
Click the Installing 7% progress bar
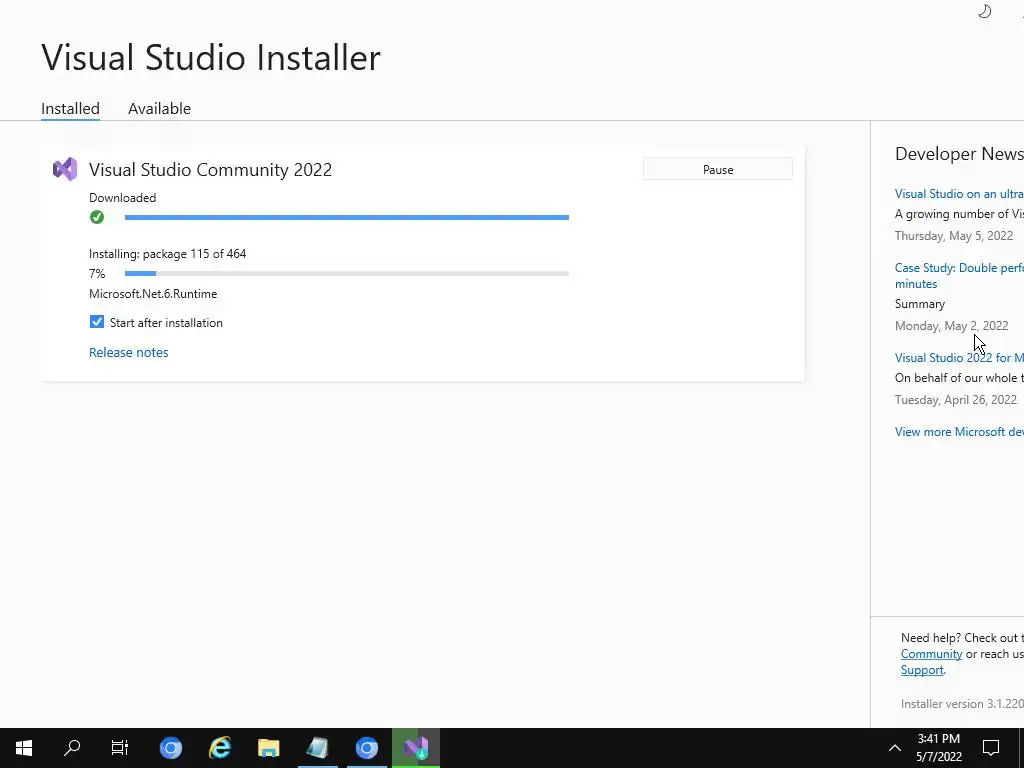pyautogui.click(x=347, y=274)
